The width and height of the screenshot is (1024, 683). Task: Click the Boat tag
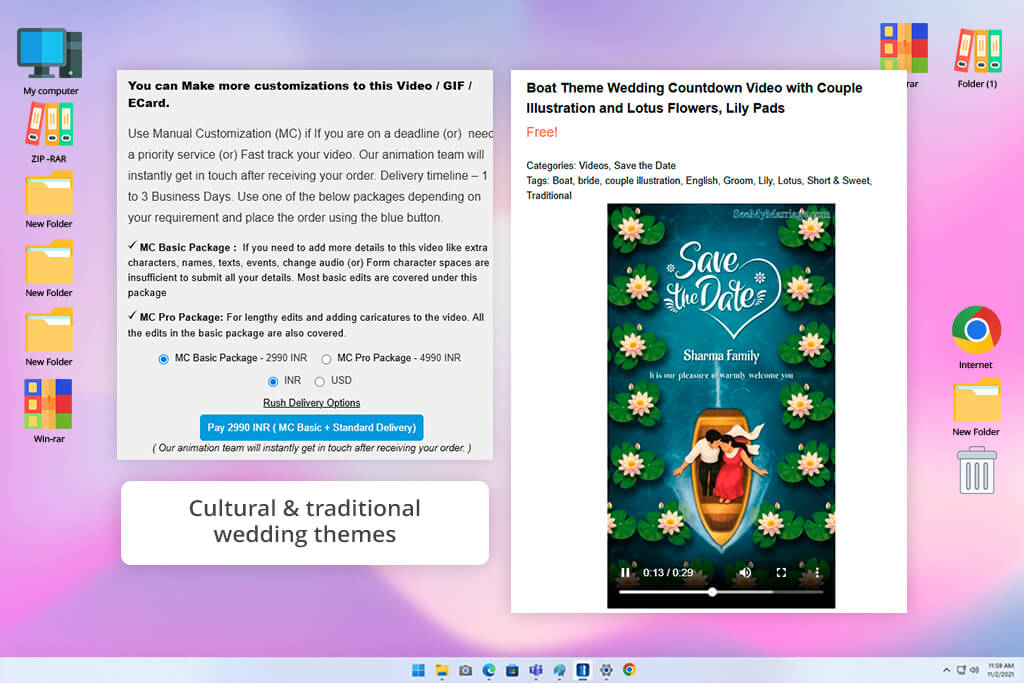point(562,181)
